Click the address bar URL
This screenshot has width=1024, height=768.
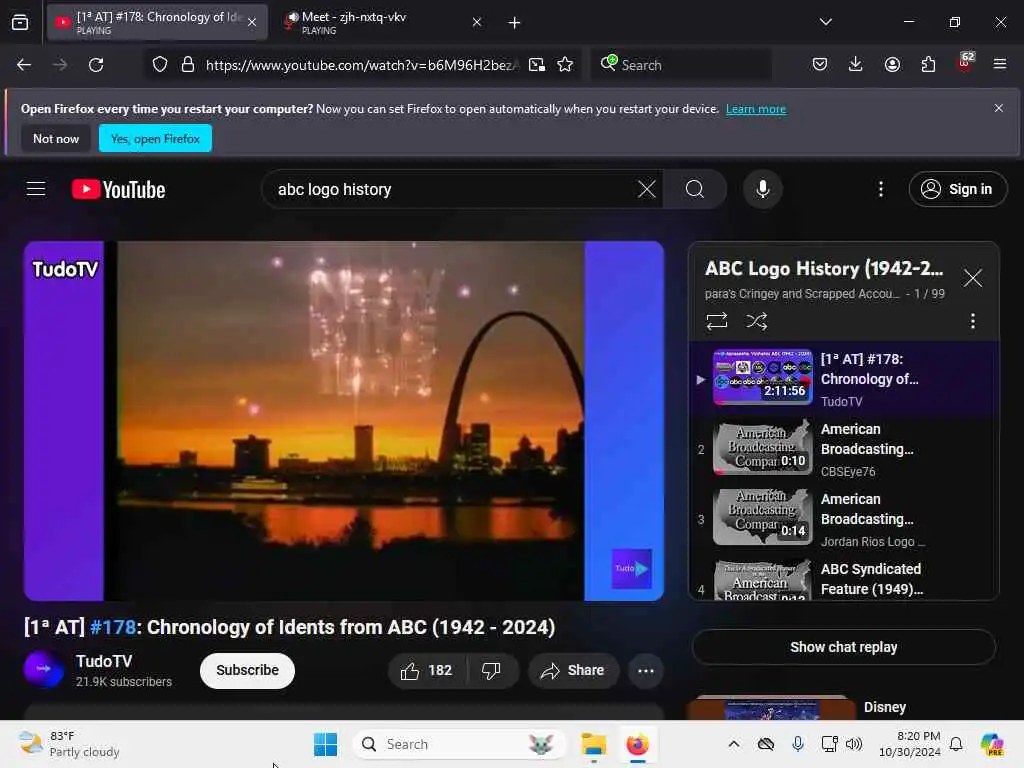point(360,65)
